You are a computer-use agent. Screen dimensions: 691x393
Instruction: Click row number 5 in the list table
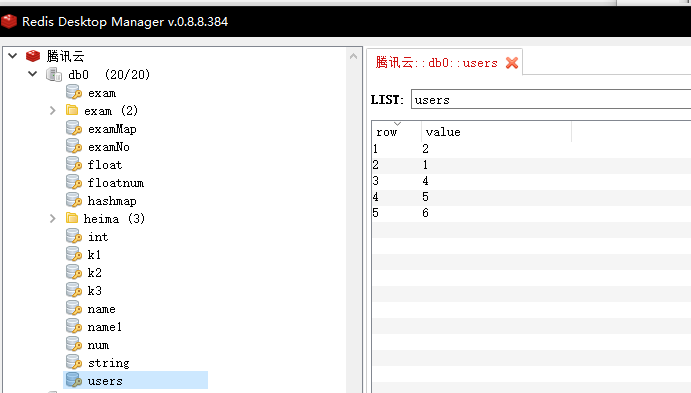tap(375, 213)
